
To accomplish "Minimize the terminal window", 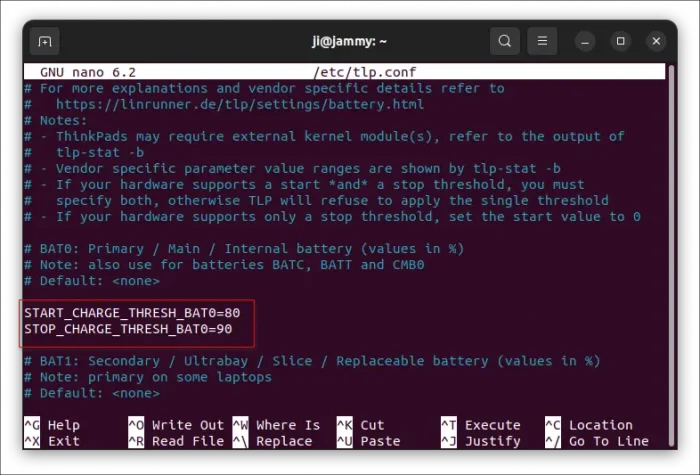I will 586,41.
